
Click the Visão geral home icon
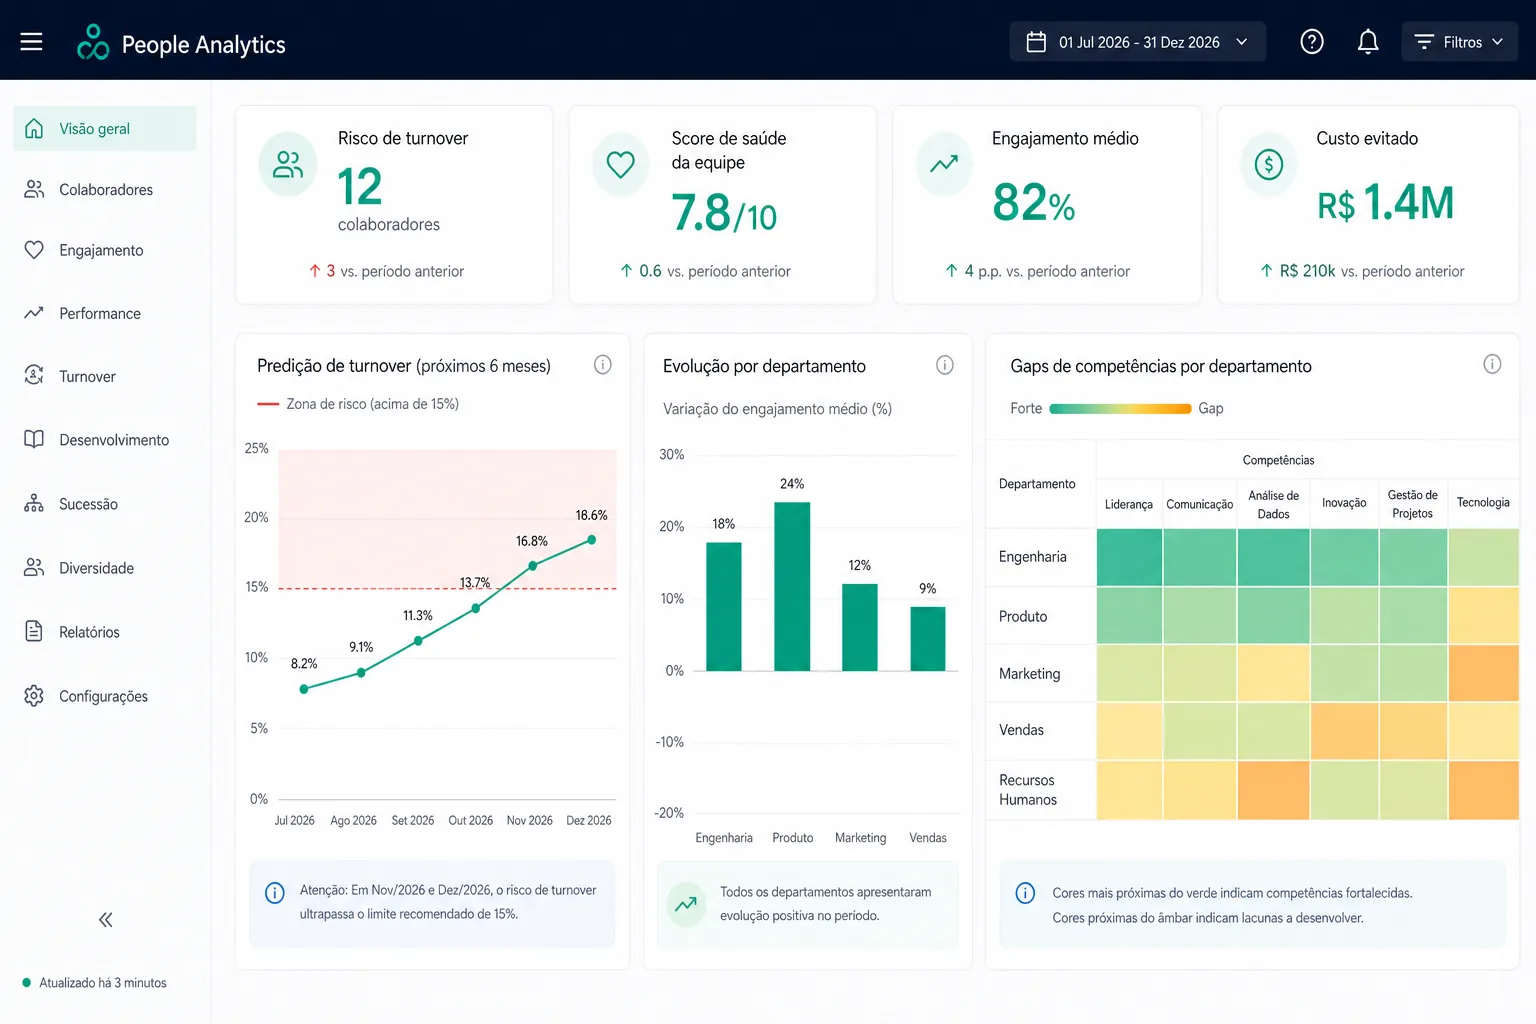coord(34,128)
